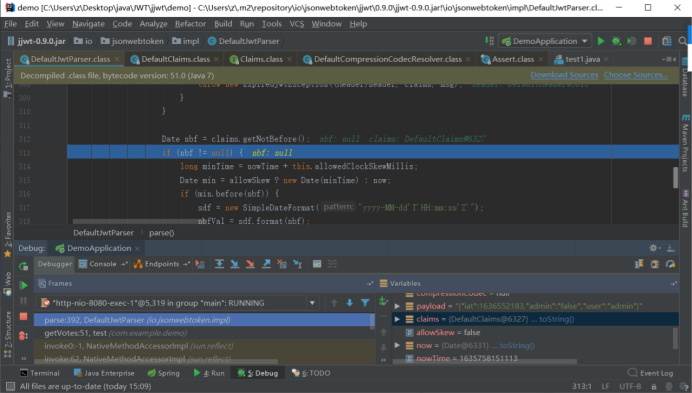Expand more debug sidebar actions chevron
Image resolution: width=692 pixels, height=393 pixels.
coord(24,358)
